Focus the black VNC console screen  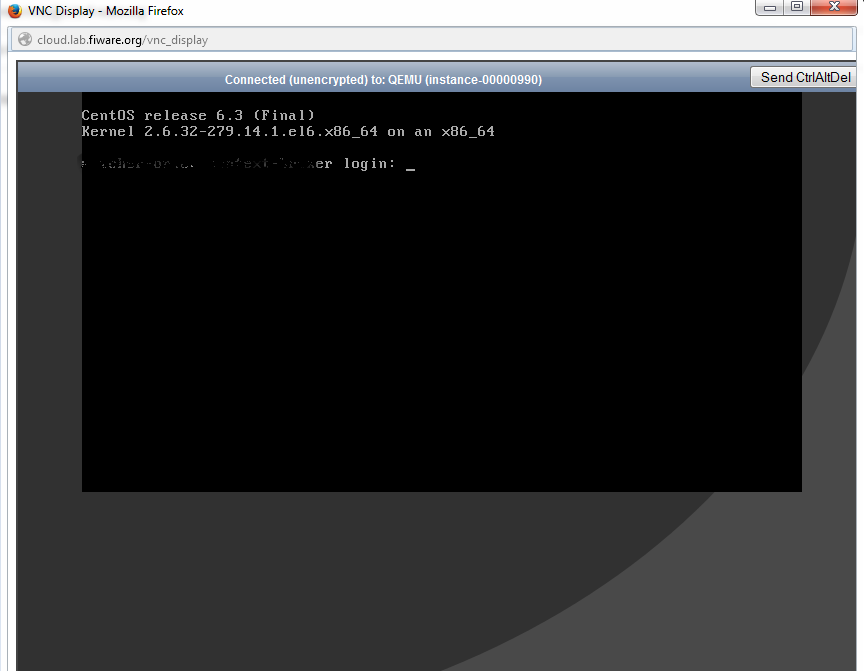[x=441, y=292]
